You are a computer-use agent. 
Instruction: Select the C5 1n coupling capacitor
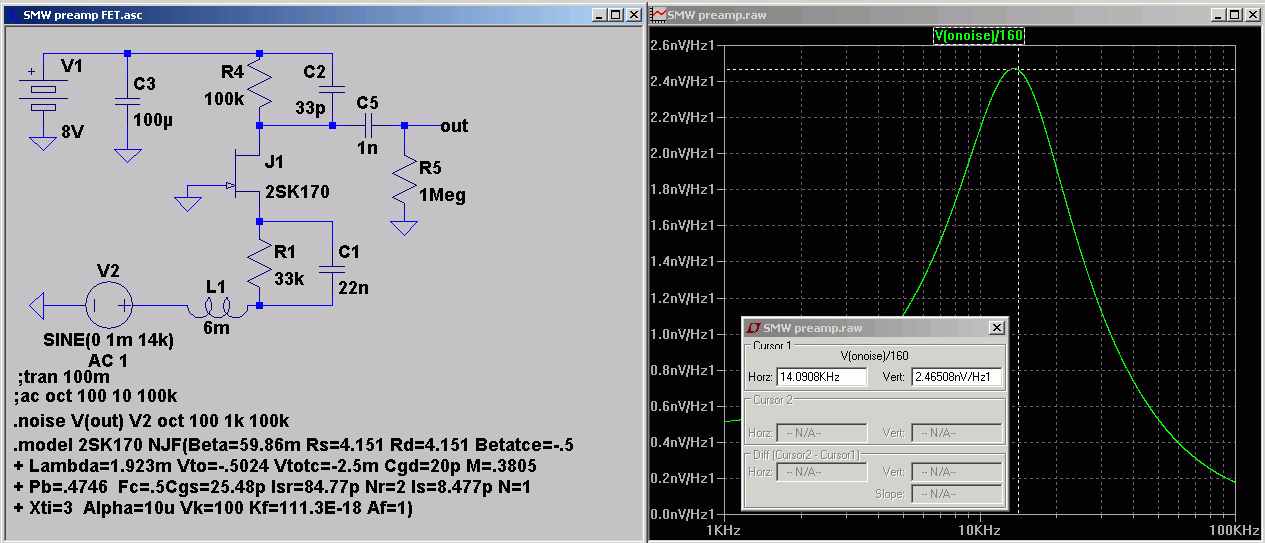click(368, 126)
